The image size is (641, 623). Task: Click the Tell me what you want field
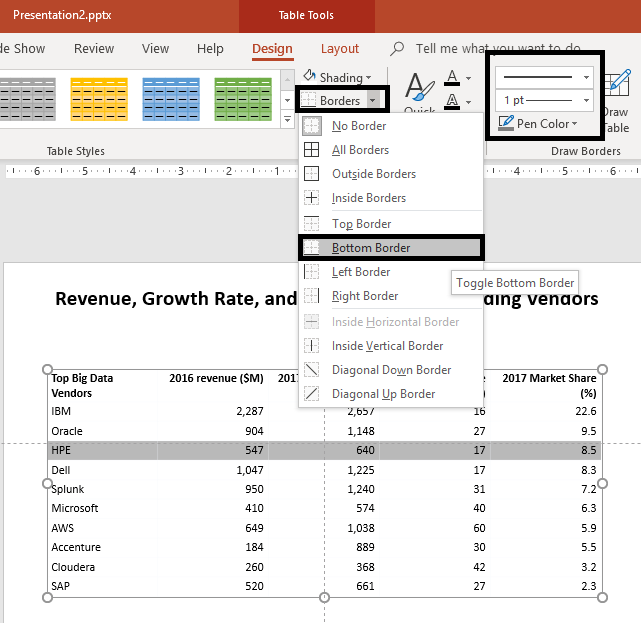pyautogui.click(x=498, y=49)
